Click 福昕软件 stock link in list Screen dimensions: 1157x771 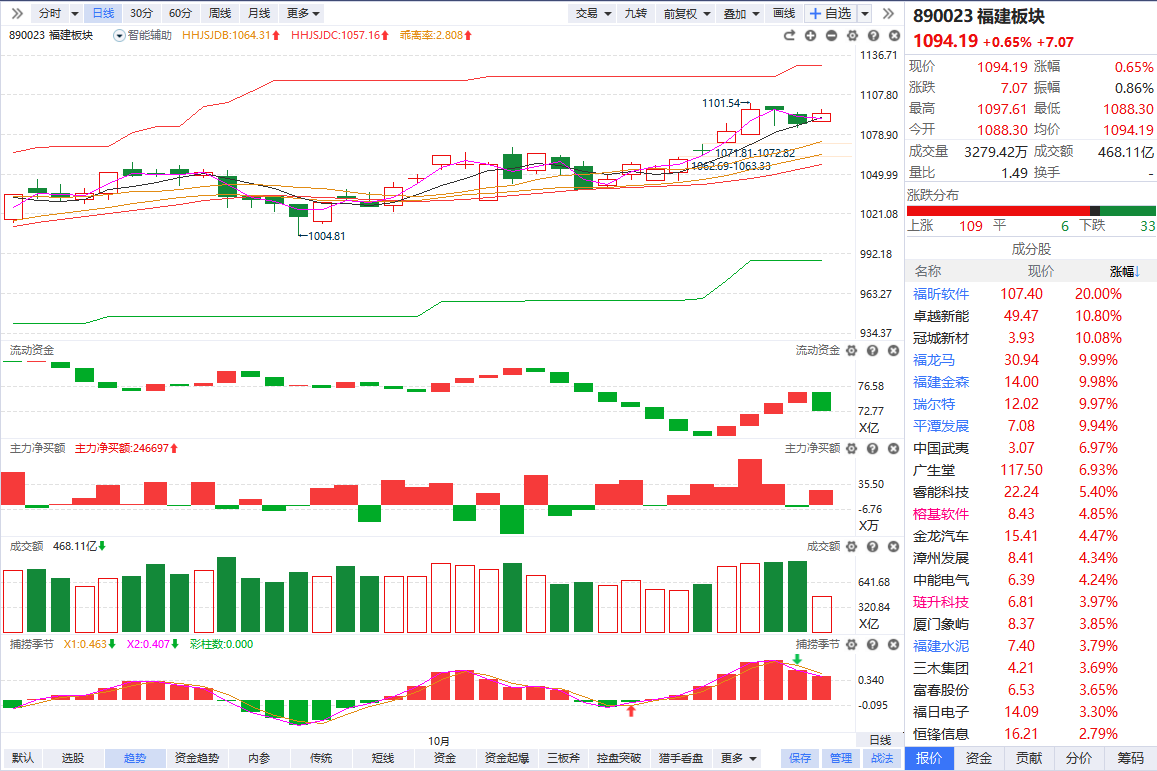[x=941, y=294]
